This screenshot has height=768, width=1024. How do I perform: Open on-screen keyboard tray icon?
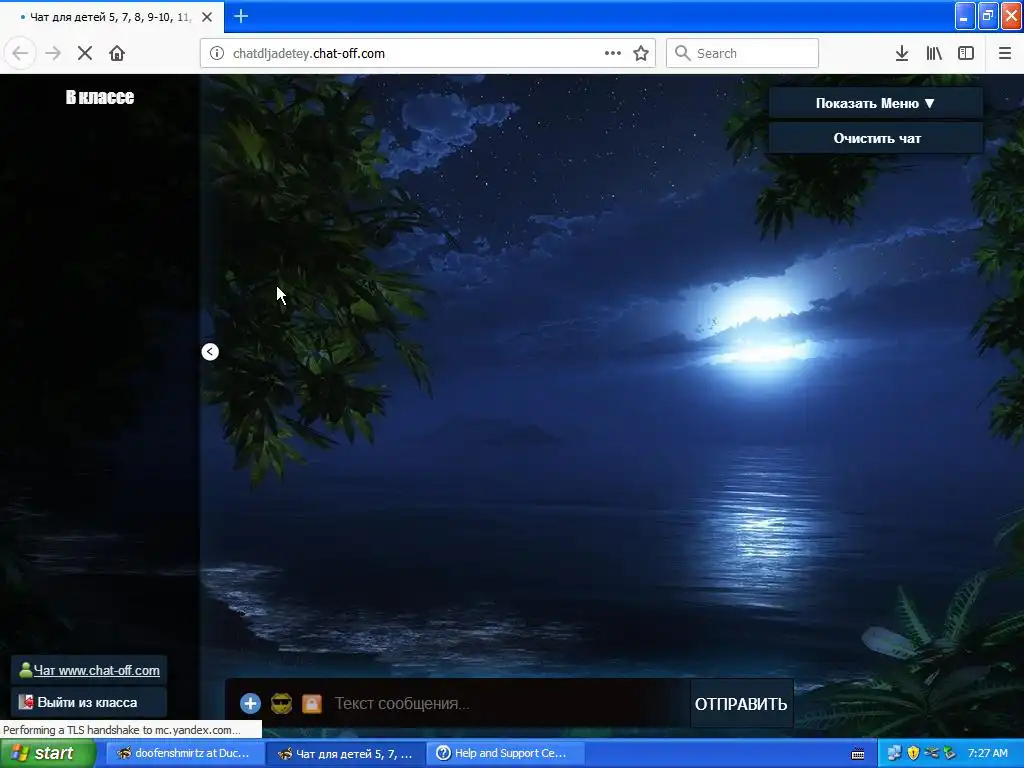858,754
